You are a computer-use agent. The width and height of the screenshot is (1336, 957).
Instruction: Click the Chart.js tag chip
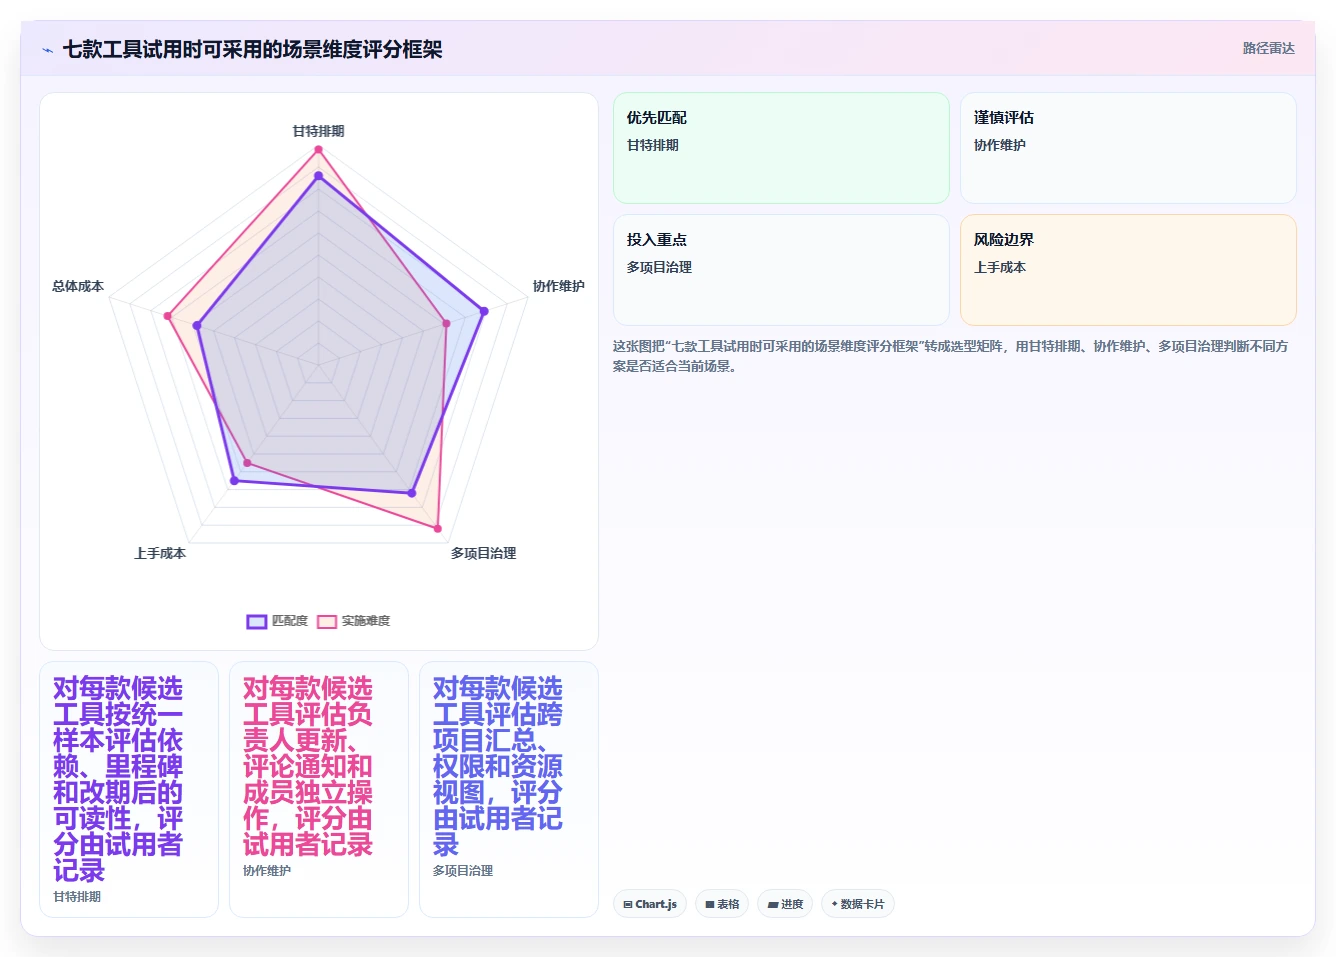tap(650, 904)
